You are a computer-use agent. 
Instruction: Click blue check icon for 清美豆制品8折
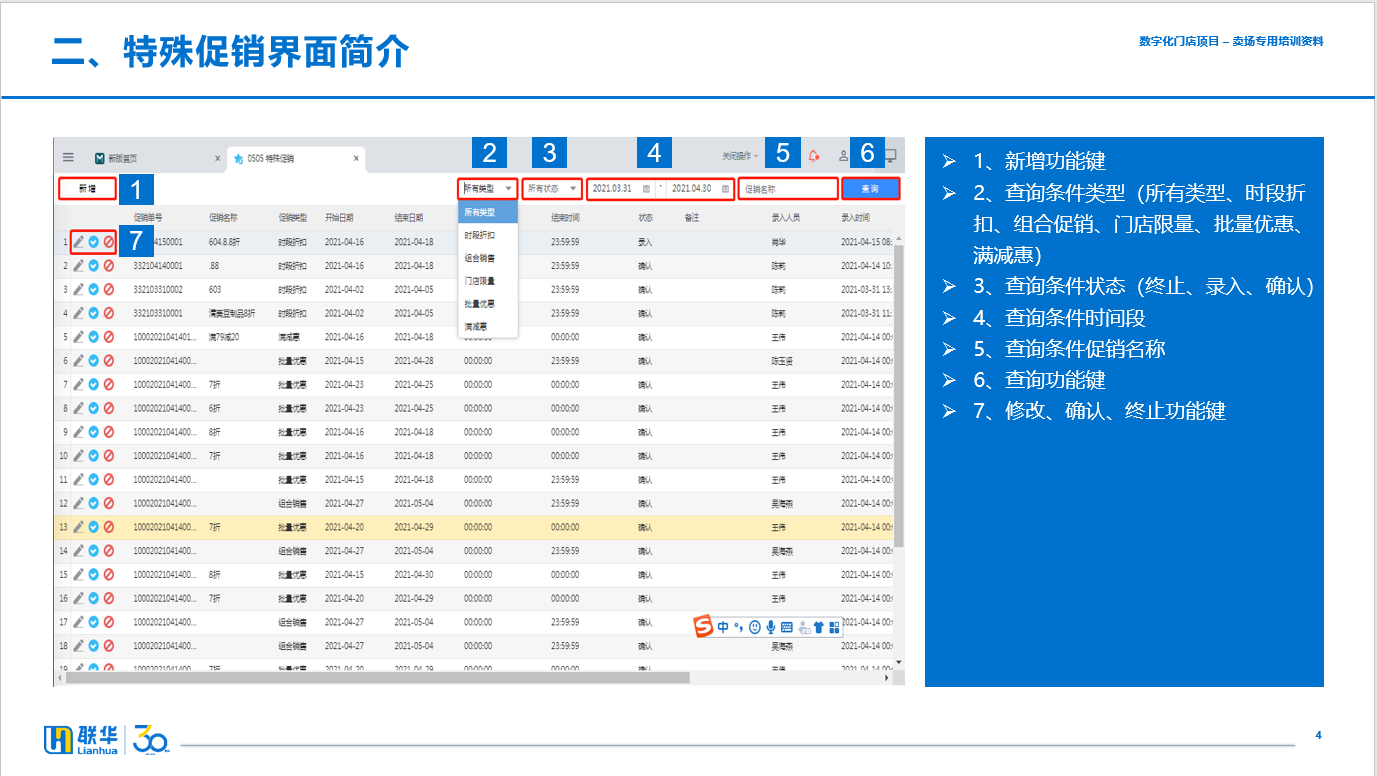tap(94, 313)
